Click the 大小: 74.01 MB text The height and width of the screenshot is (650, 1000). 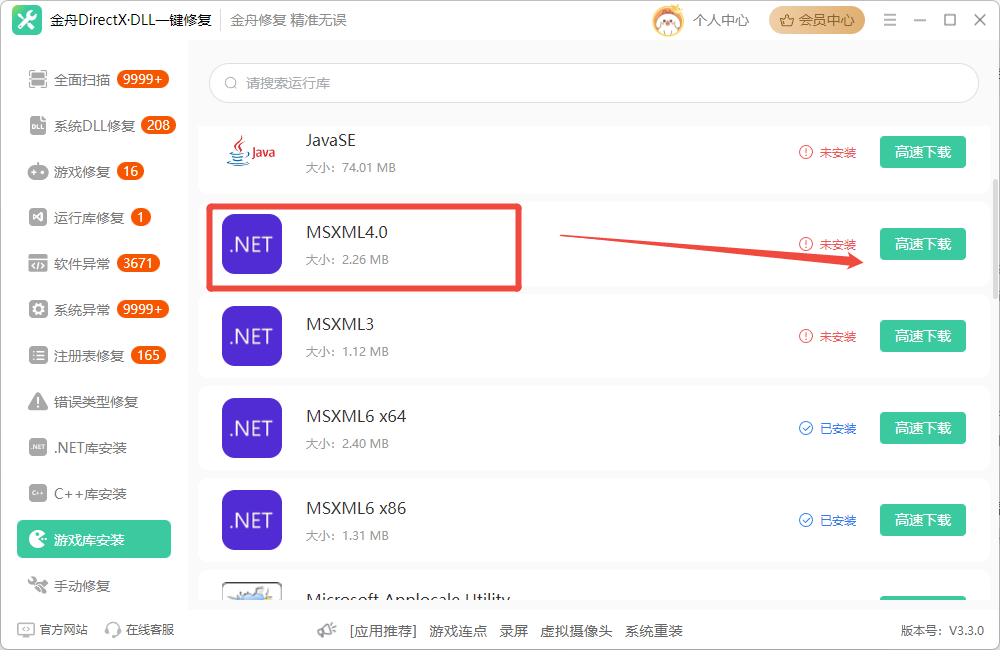coord(351,168)
